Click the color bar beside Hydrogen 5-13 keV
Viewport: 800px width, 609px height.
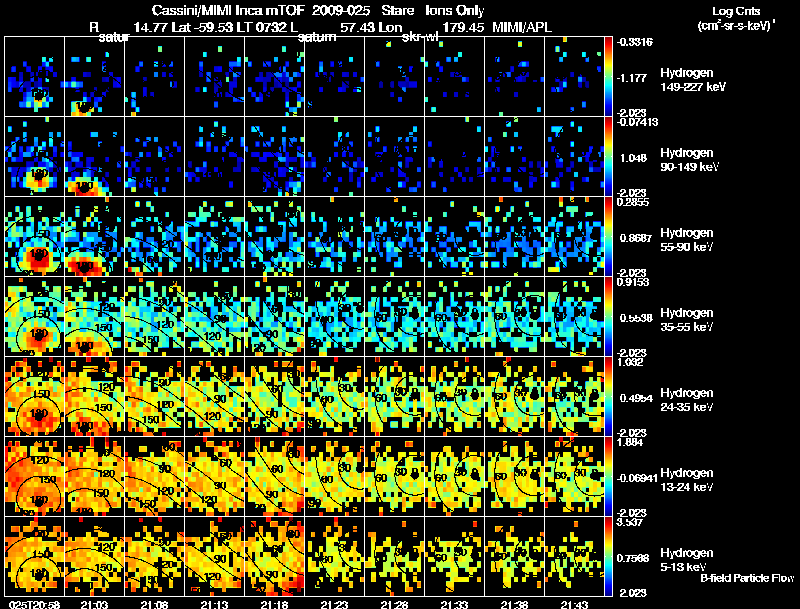tap(608, 556)
